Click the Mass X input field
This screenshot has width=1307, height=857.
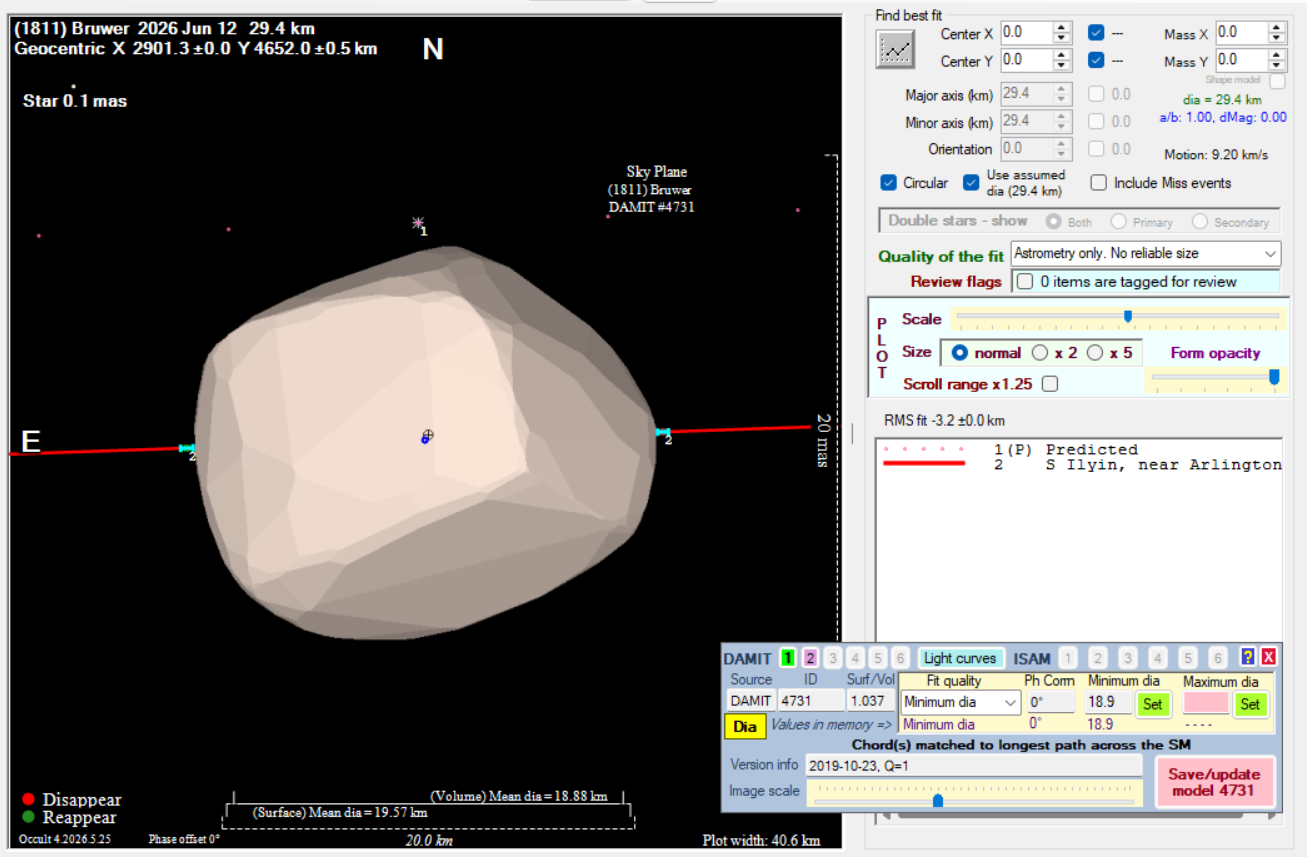[1242, 33]
